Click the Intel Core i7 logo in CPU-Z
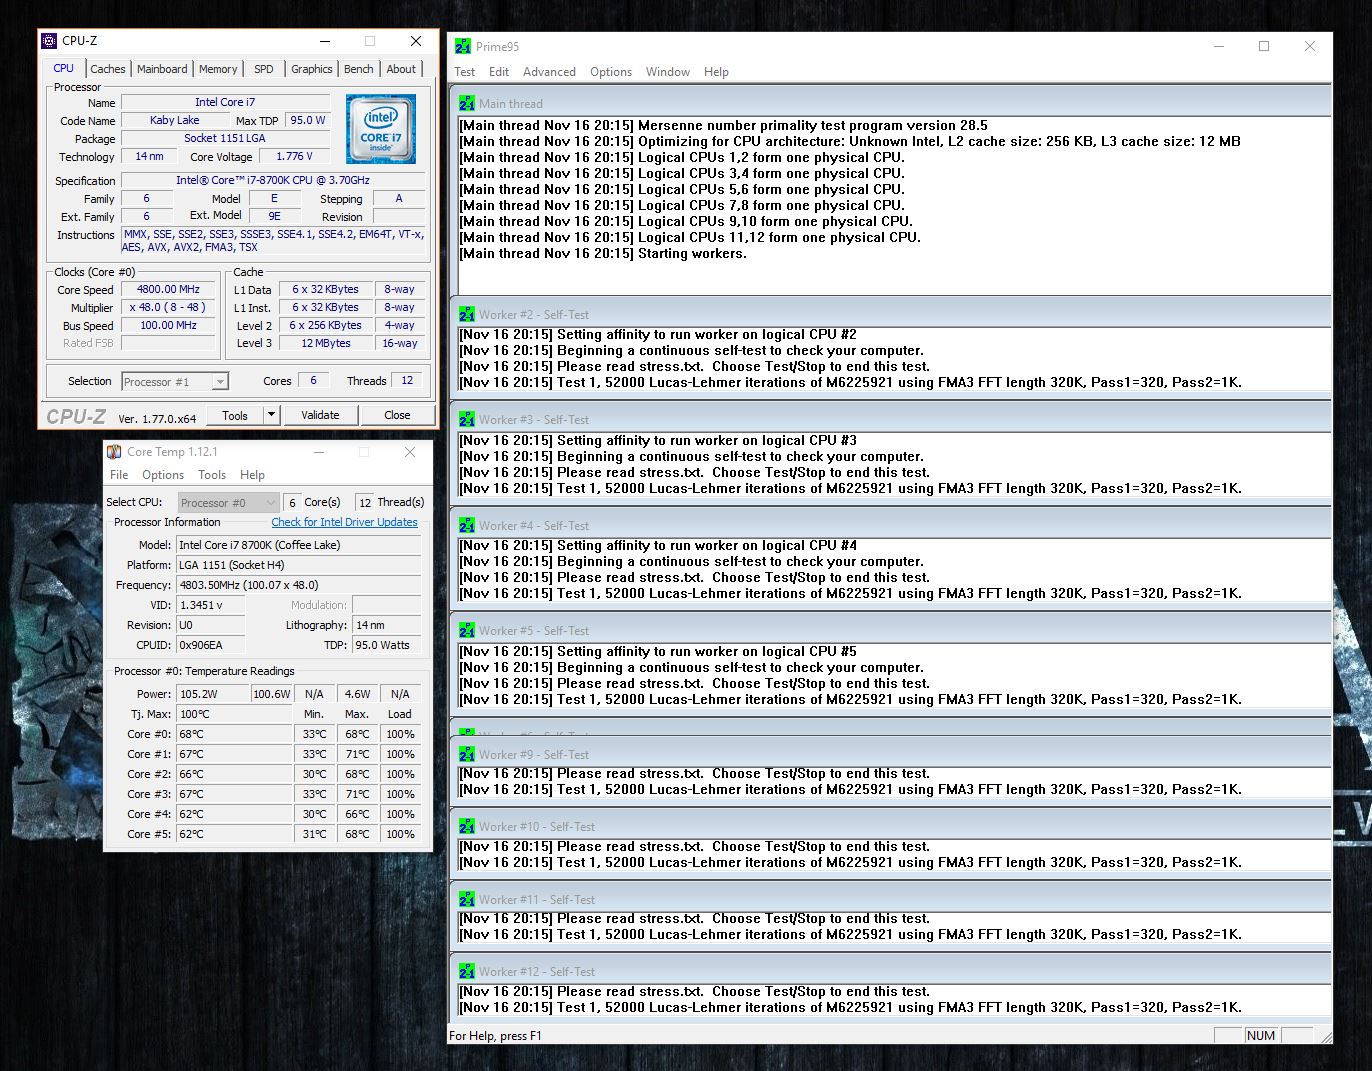Viewport: 1372px width, 1071px height. coord(381,129)
